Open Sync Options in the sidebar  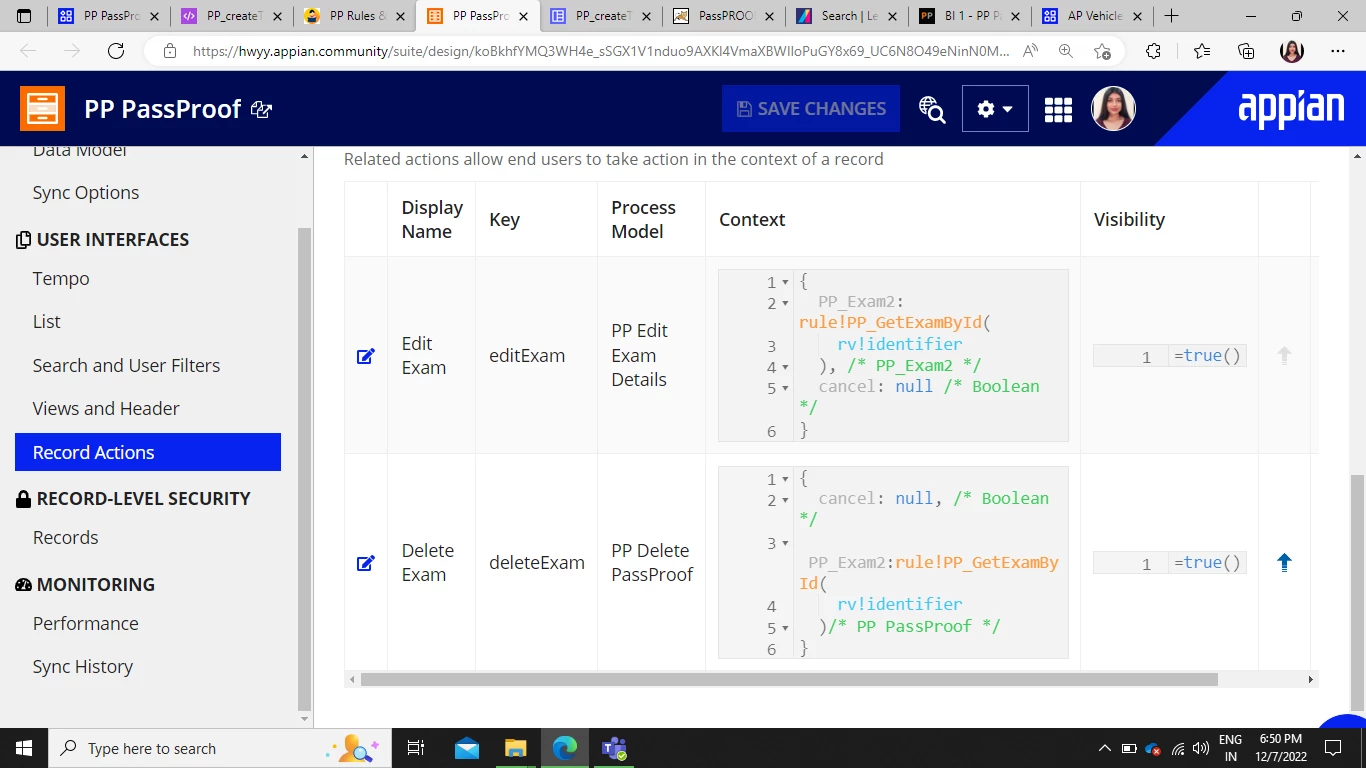[86, 193]
